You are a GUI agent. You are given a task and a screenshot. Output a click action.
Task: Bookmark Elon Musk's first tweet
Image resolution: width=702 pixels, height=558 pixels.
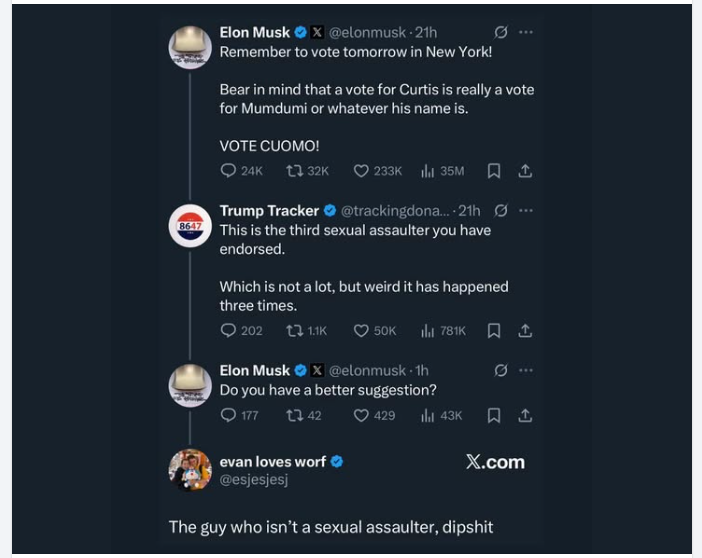(x=493, y=171)
